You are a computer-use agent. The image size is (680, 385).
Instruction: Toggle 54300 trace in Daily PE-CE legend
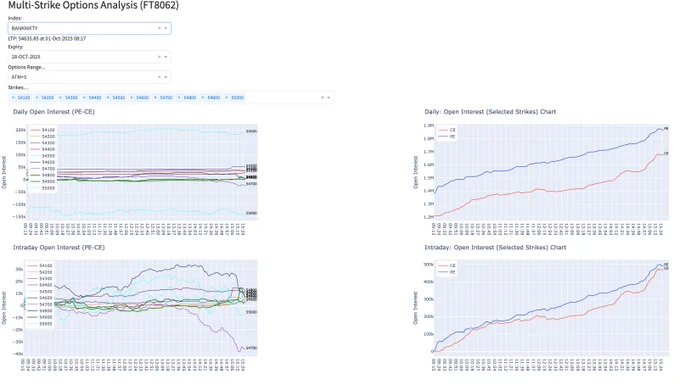click(42, 143)
